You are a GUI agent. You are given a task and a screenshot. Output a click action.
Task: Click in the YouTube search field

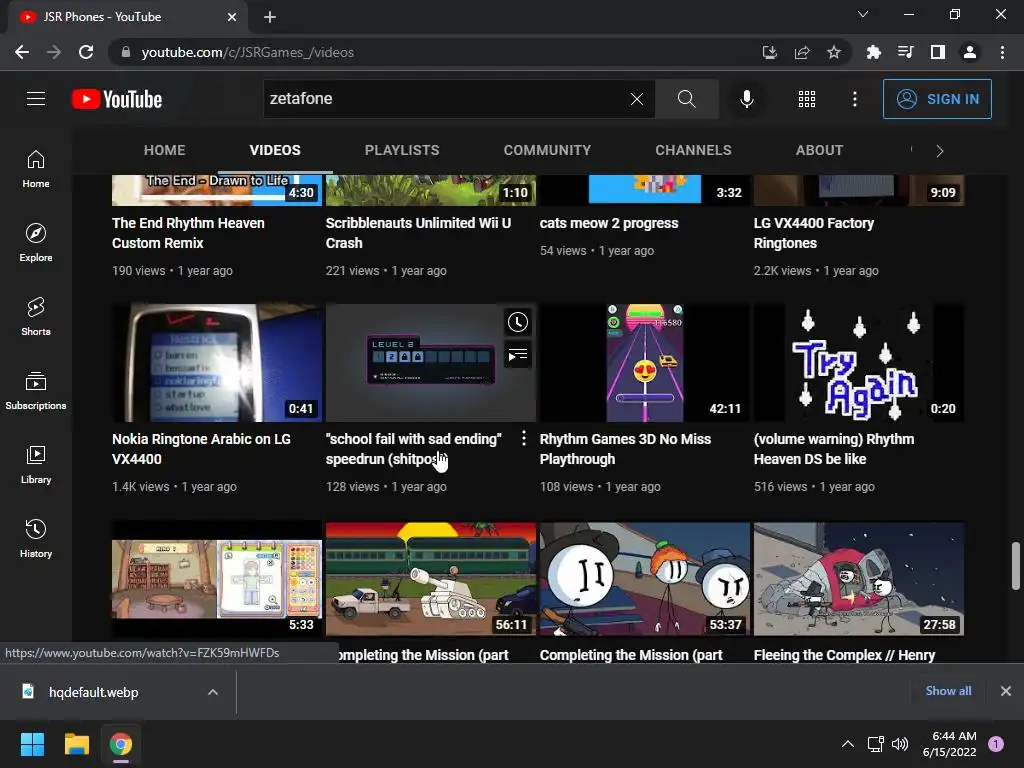click(444, 99)
